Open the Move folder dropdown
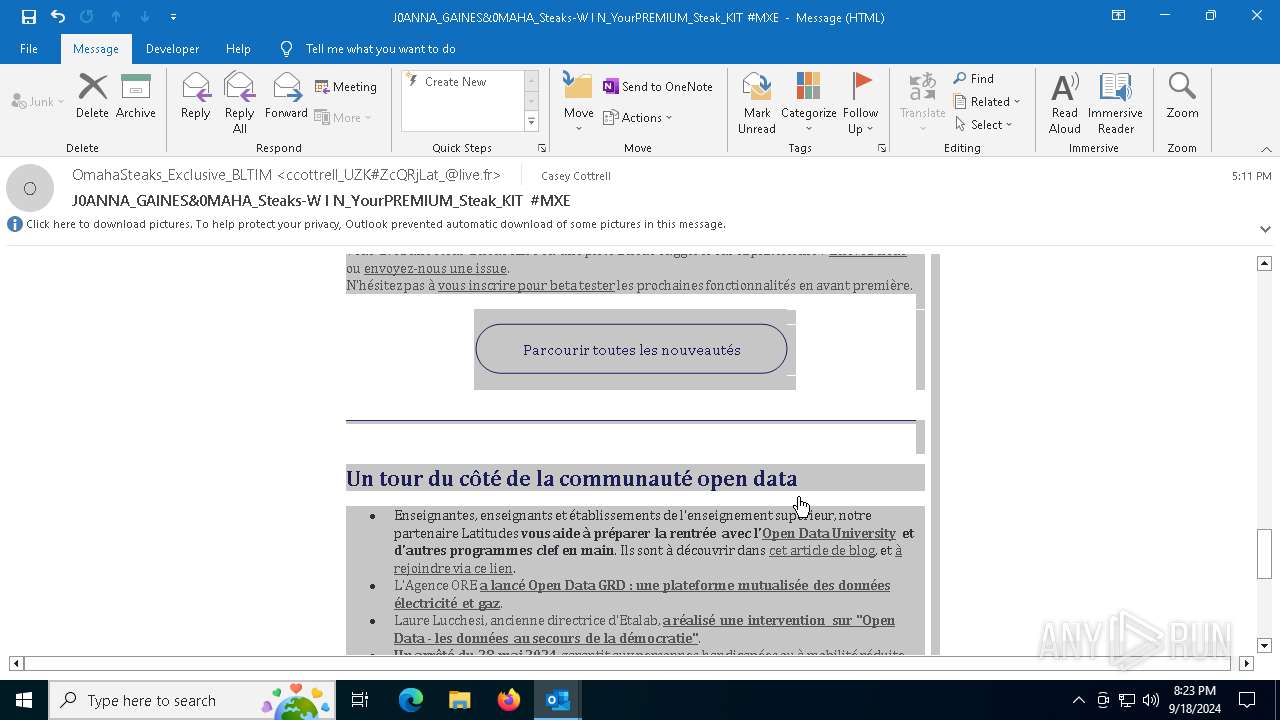Screen dimensions: 1280x720 (x=579, y=103)
